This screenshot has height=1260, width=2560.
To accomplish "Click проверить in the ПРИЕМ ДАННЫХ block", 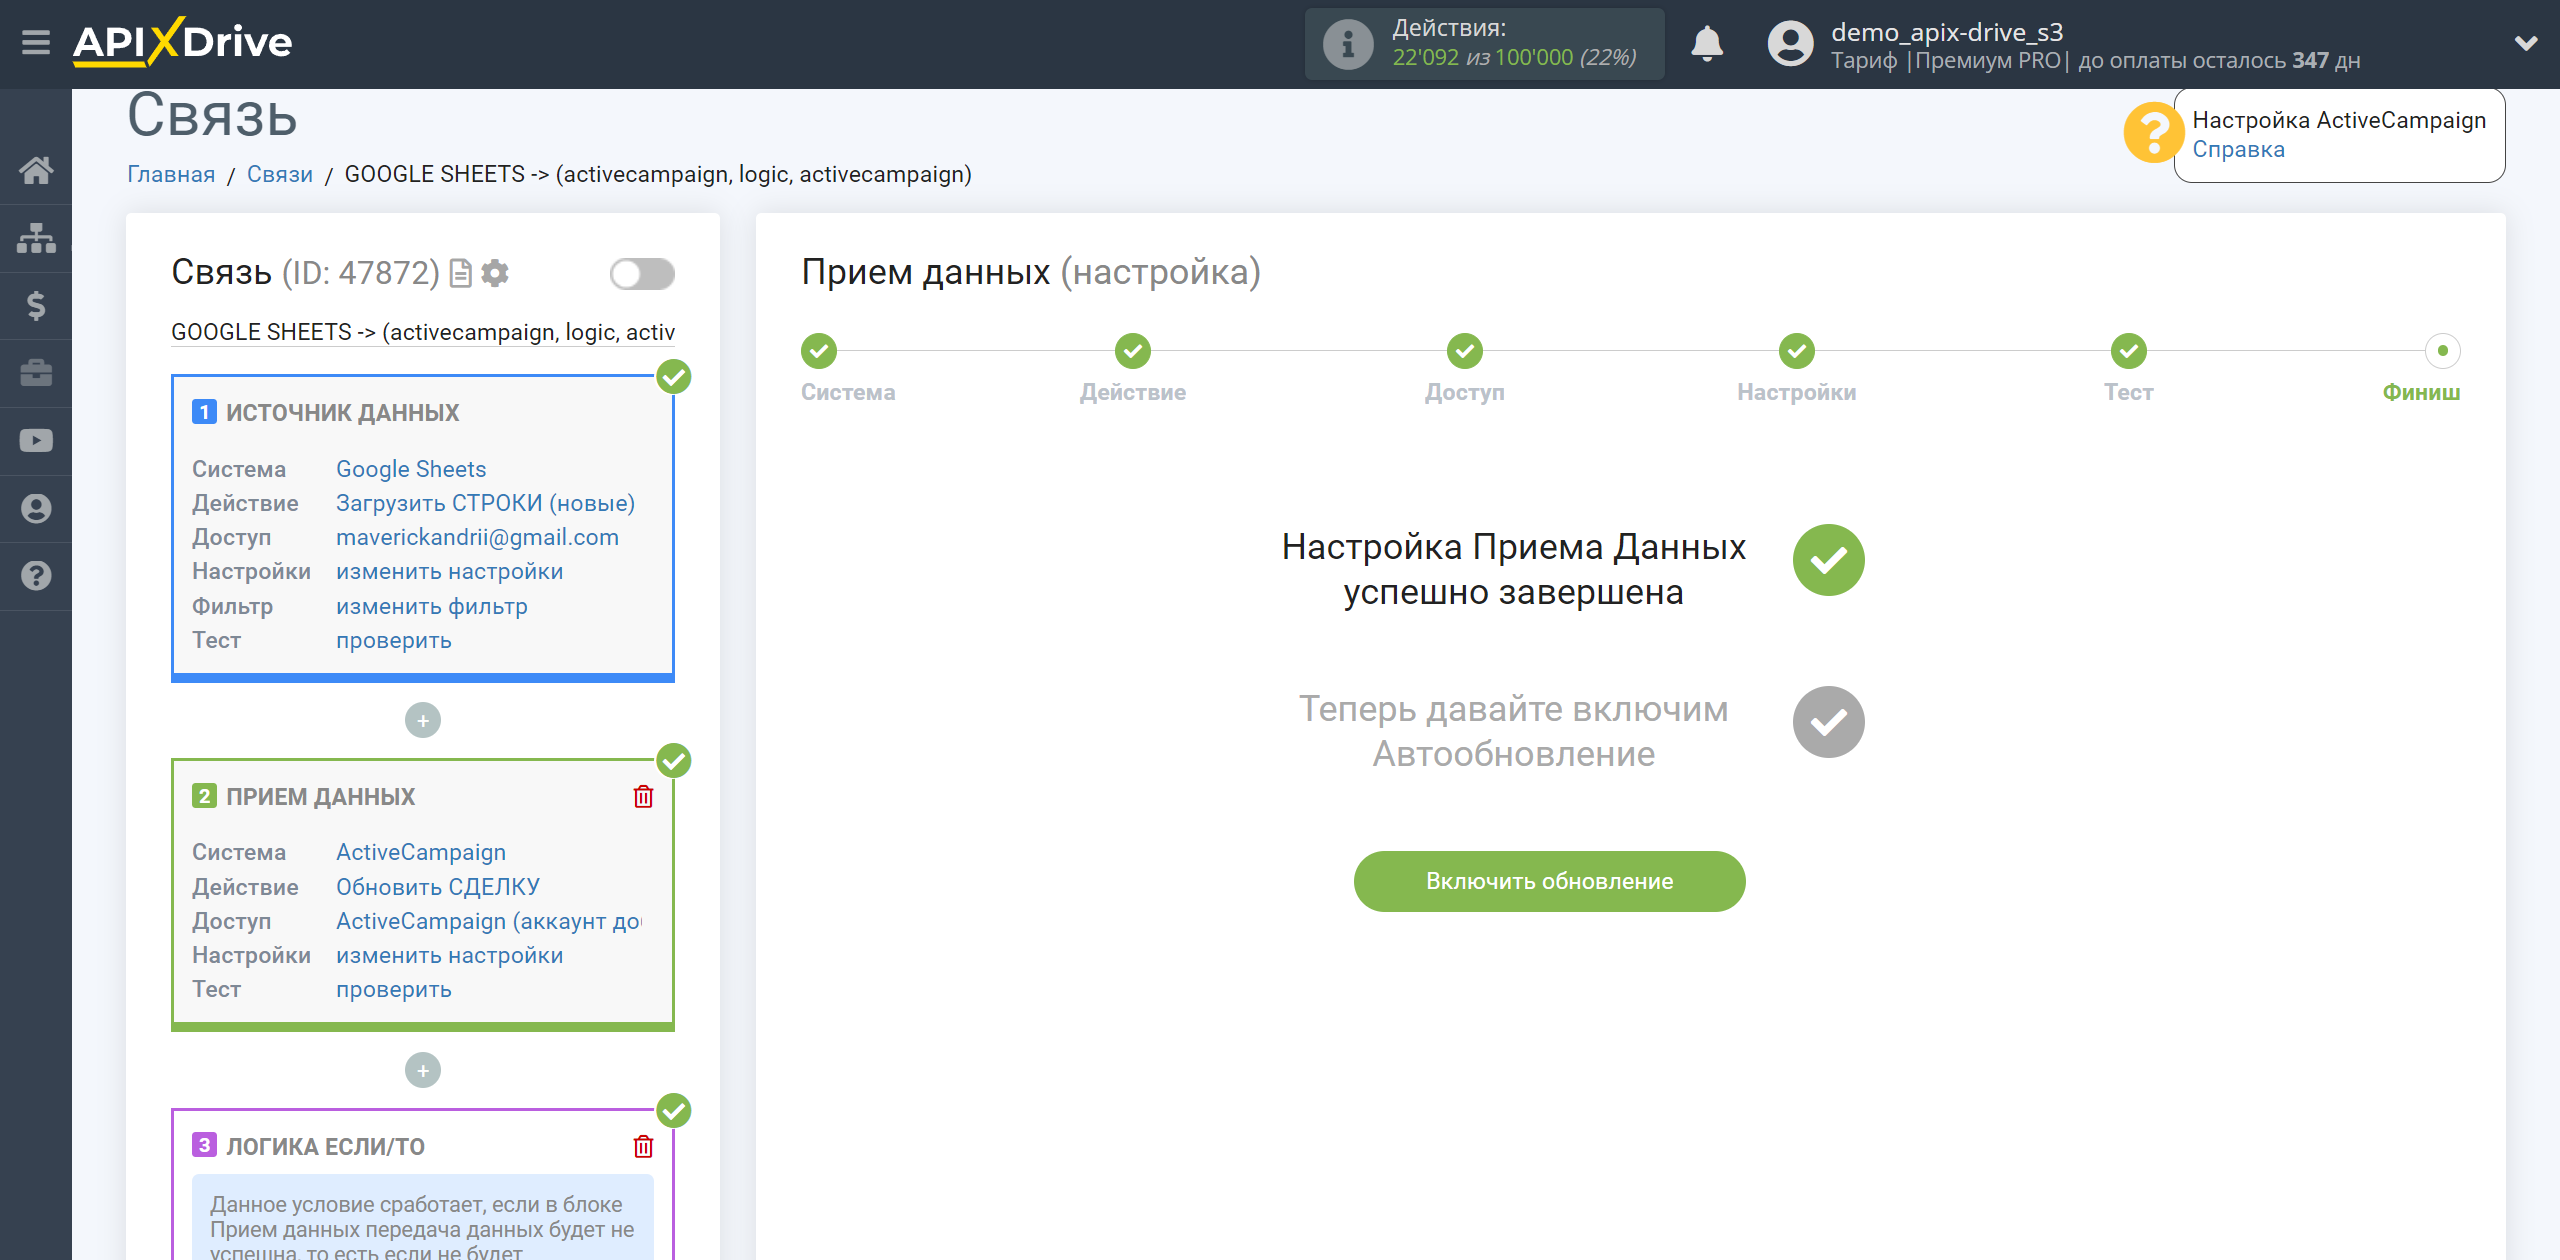I will 393,989.
